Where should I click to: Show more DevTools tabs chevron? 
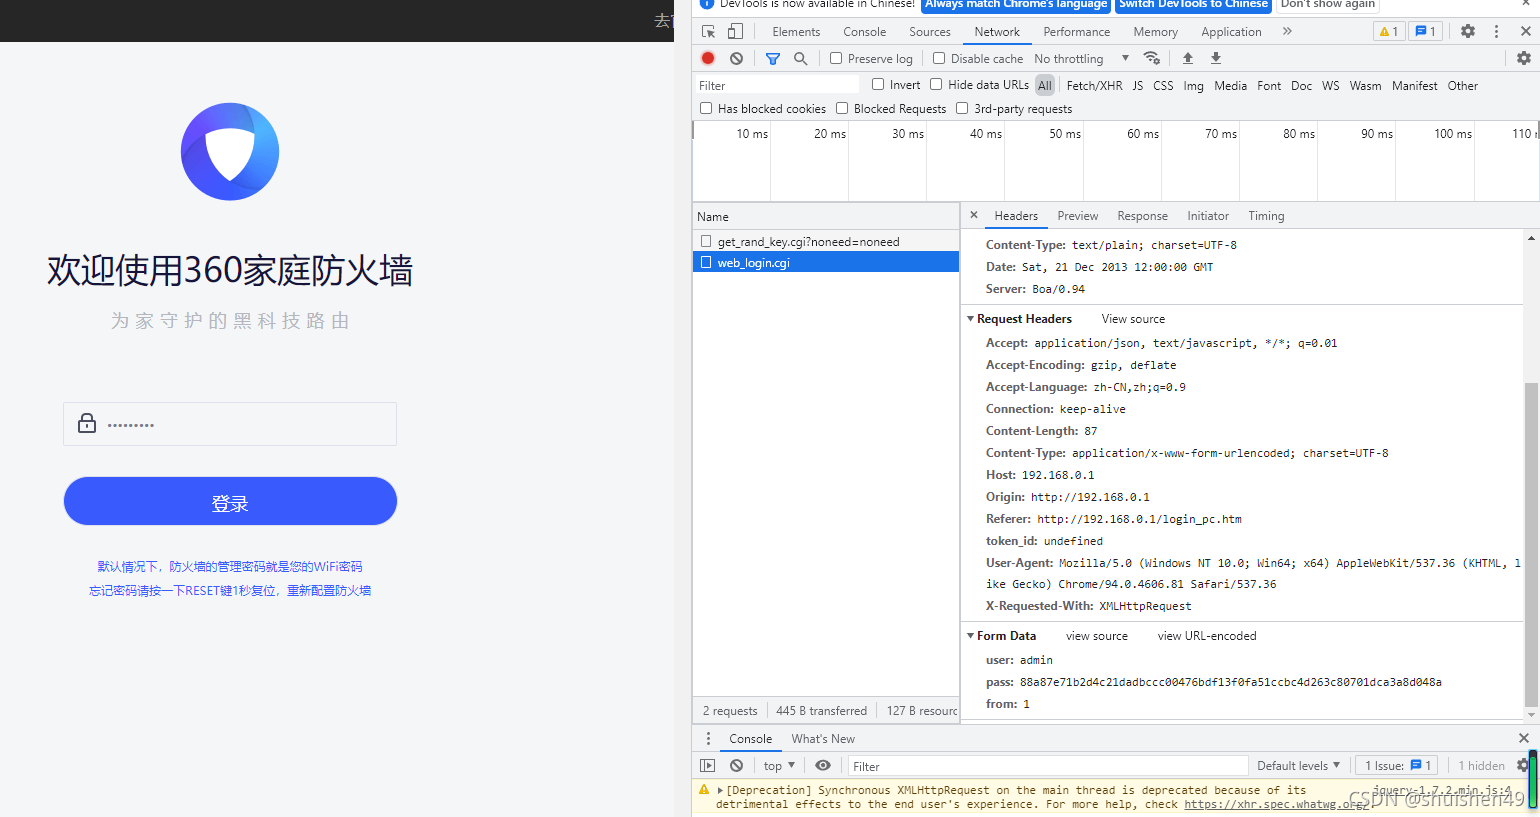(1287, 31)
